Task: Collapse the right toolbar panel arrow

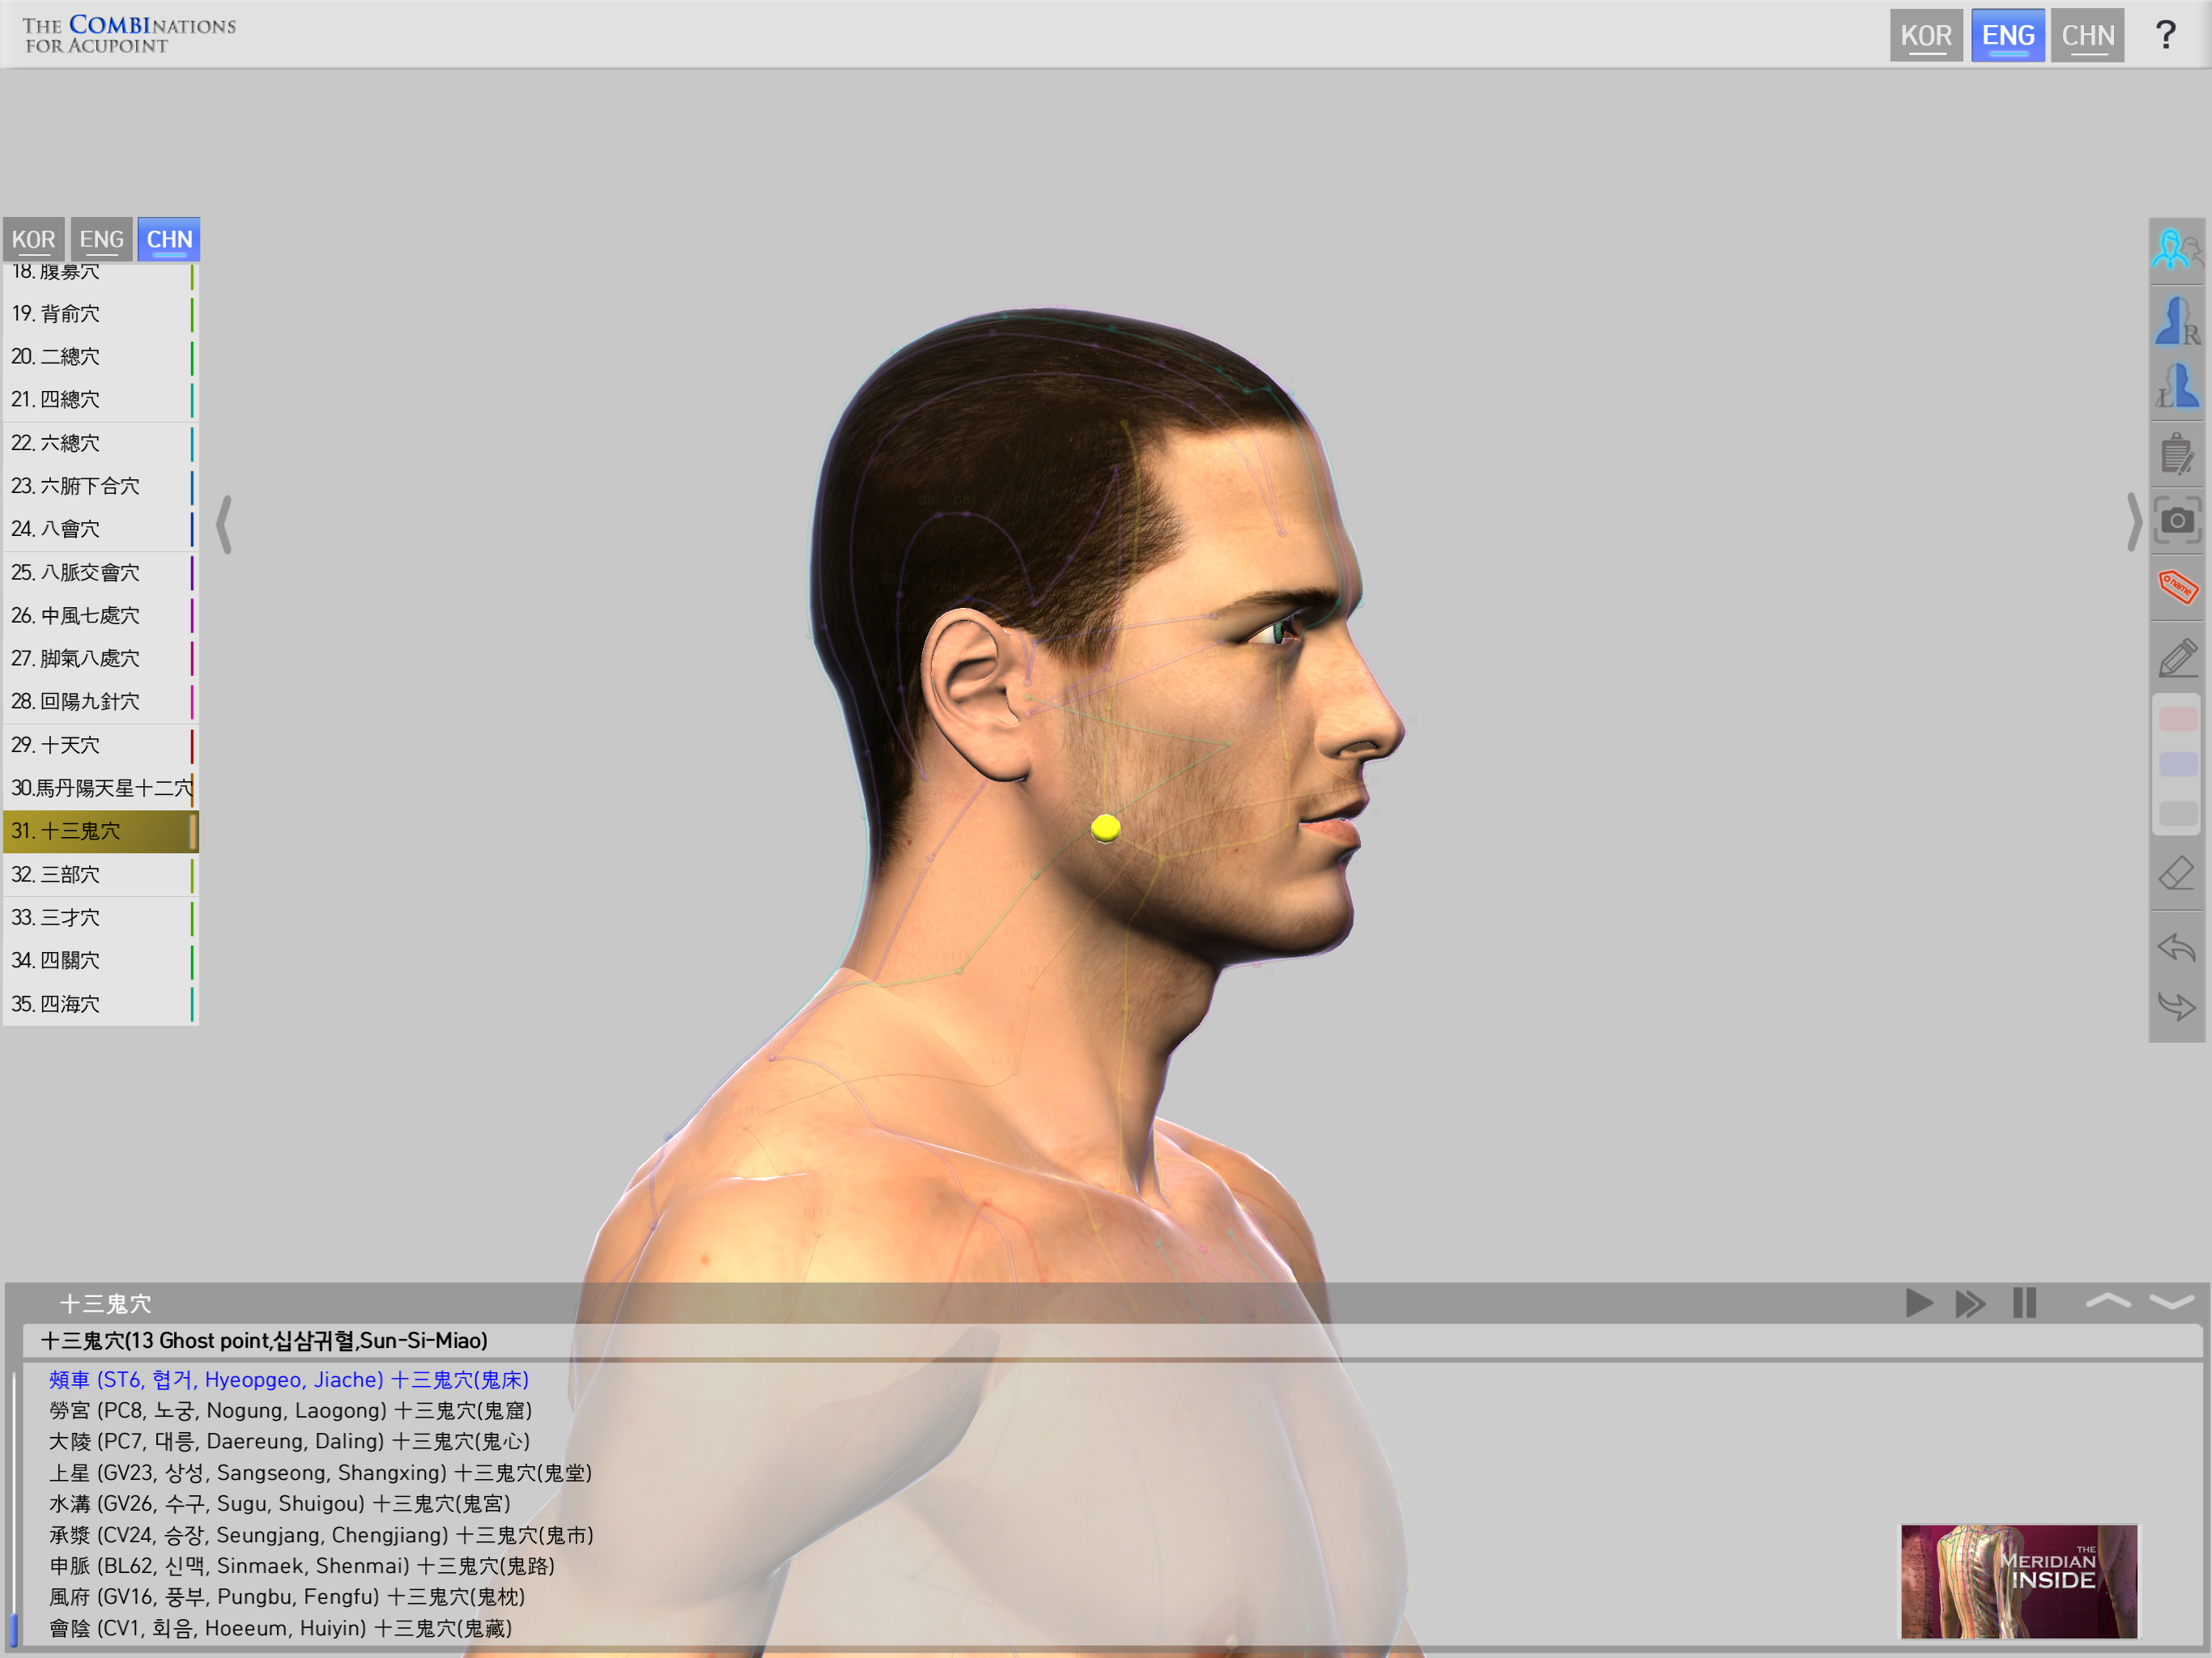Action: pos(2133,521)
